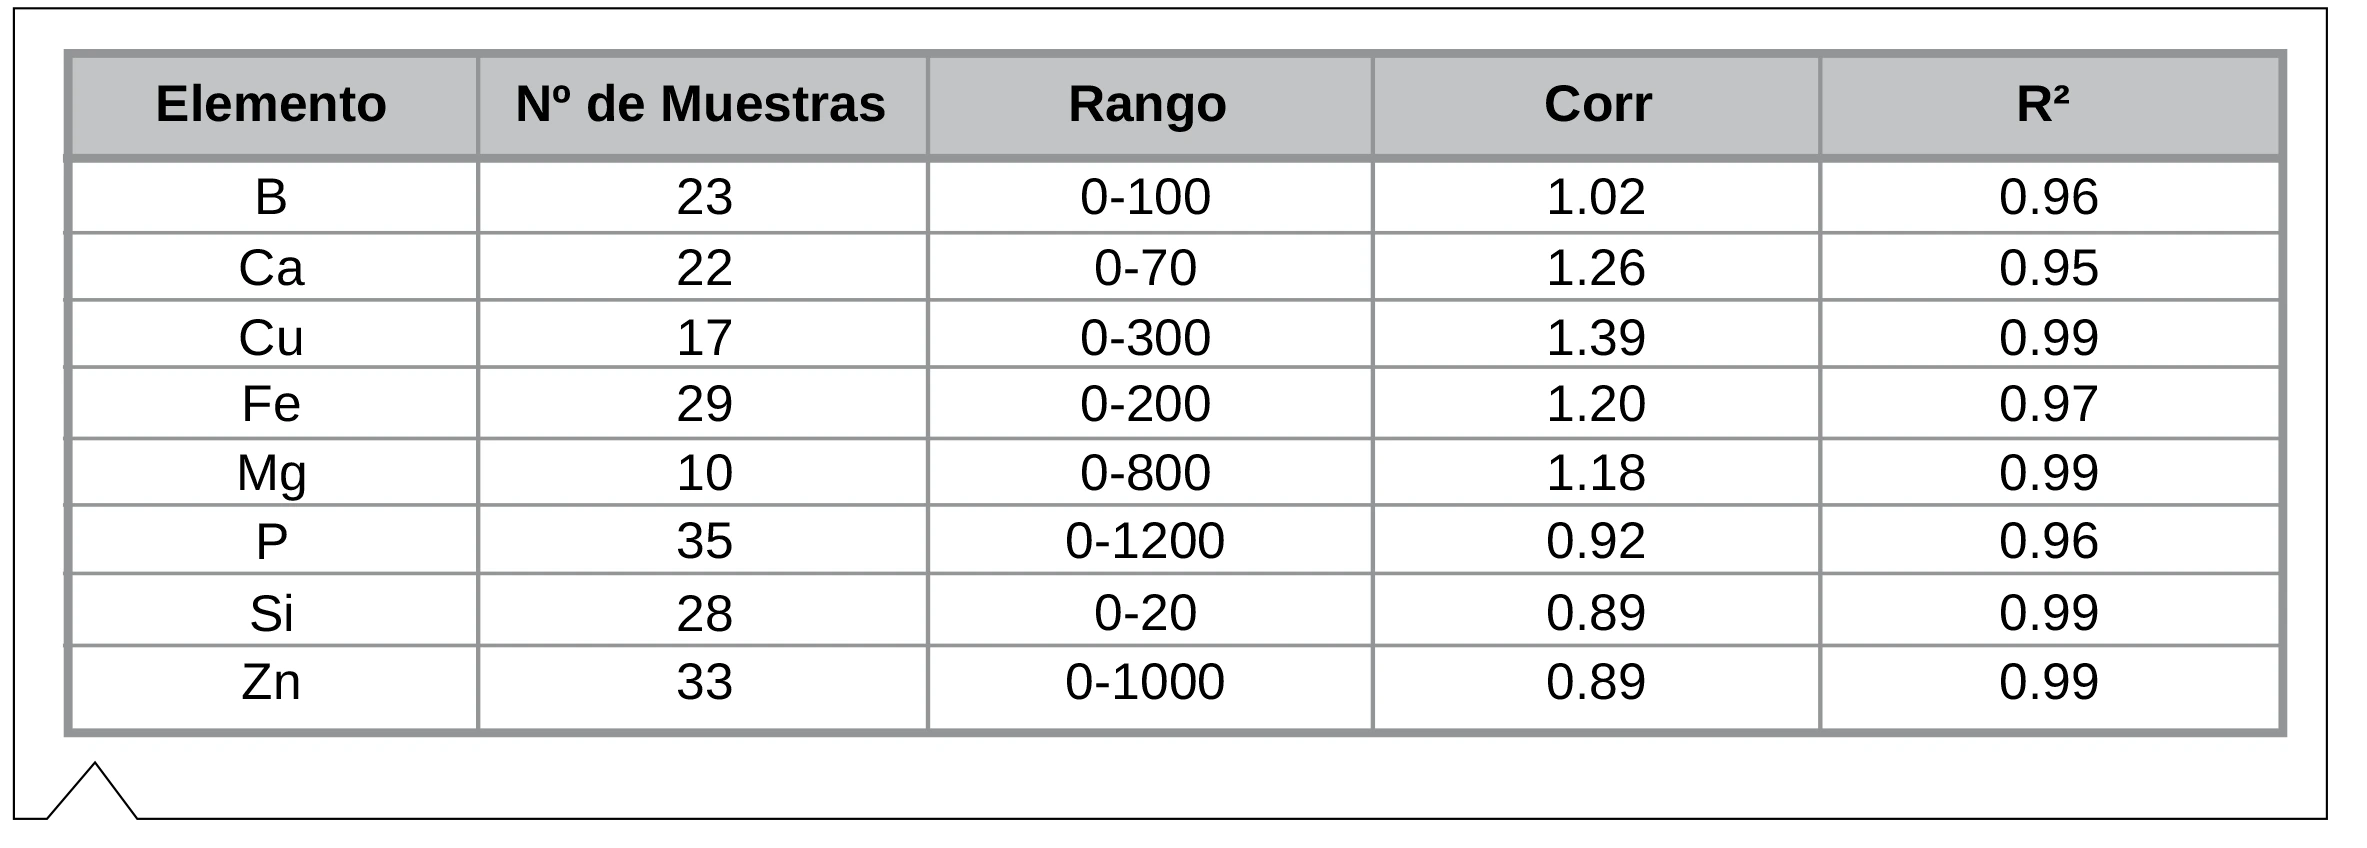Click the Elemento column header

271,104
